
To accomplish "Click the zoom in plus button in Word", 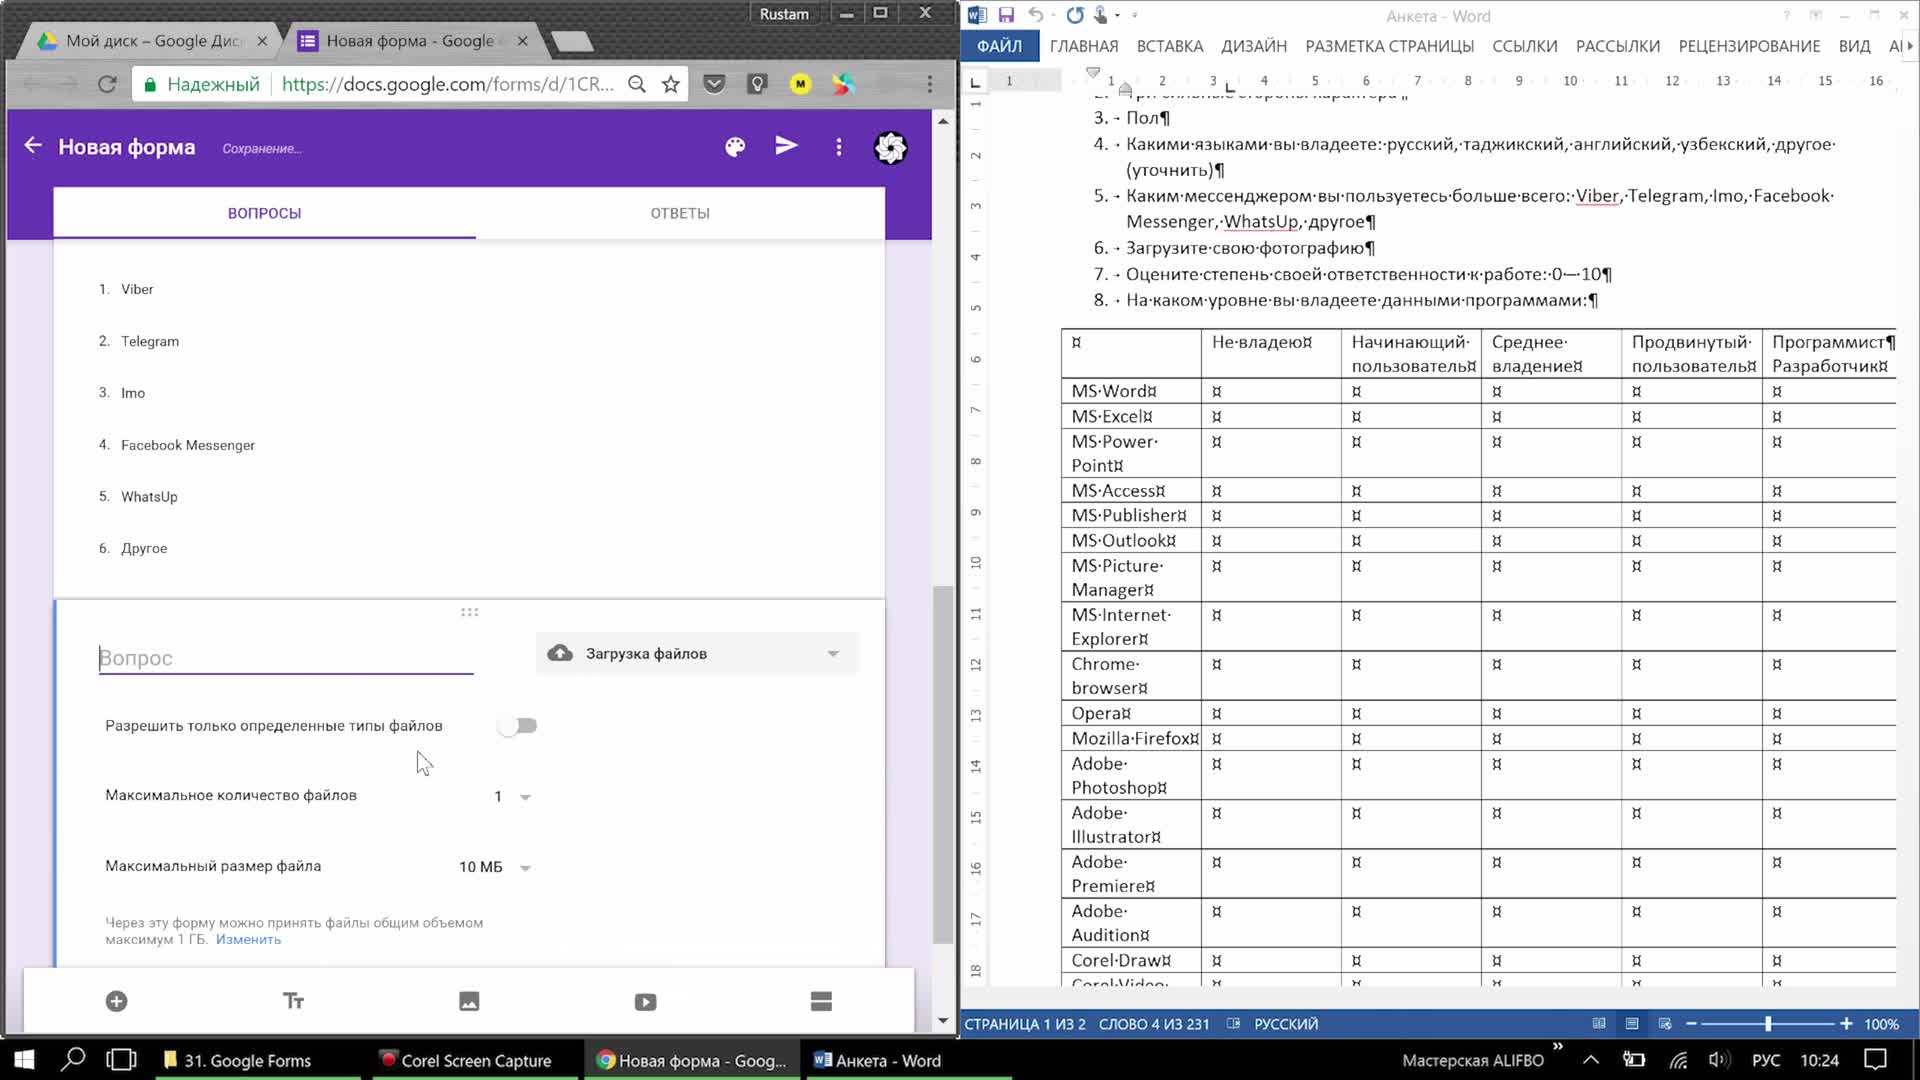I will (x=1846, y=1023).
